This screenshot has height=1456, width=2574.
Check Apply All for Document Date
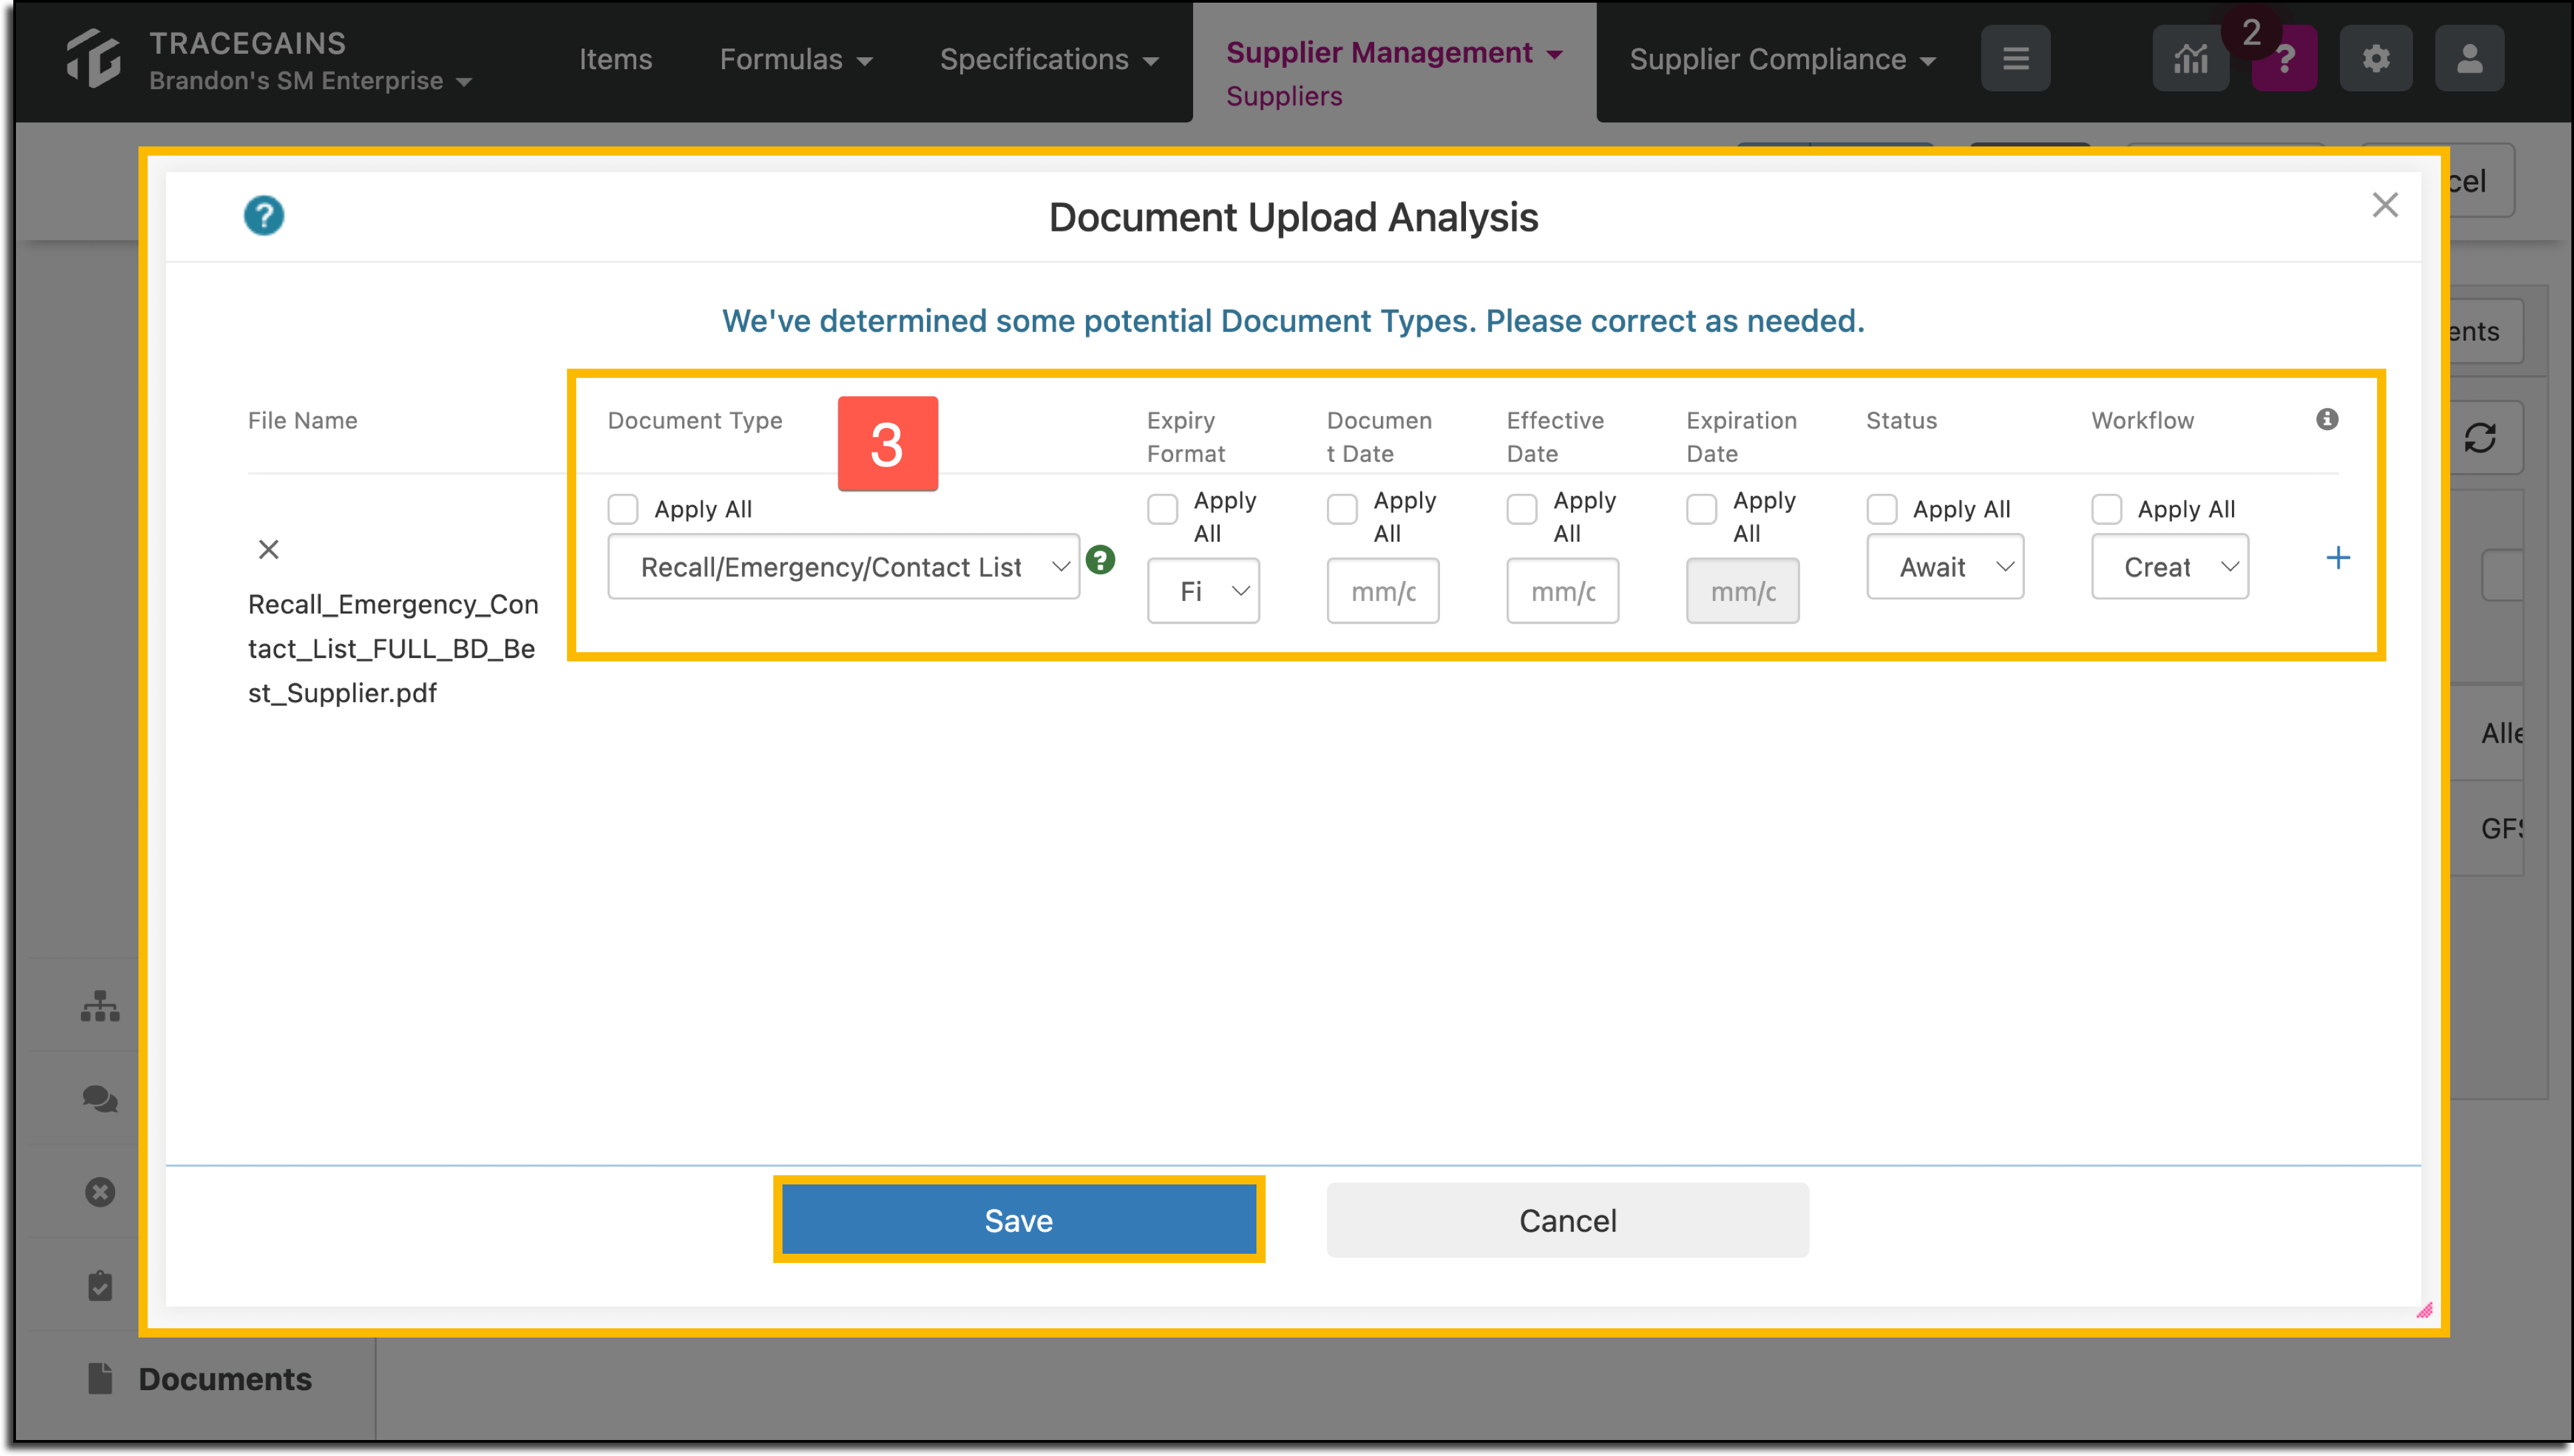(x=1342, y=509)
